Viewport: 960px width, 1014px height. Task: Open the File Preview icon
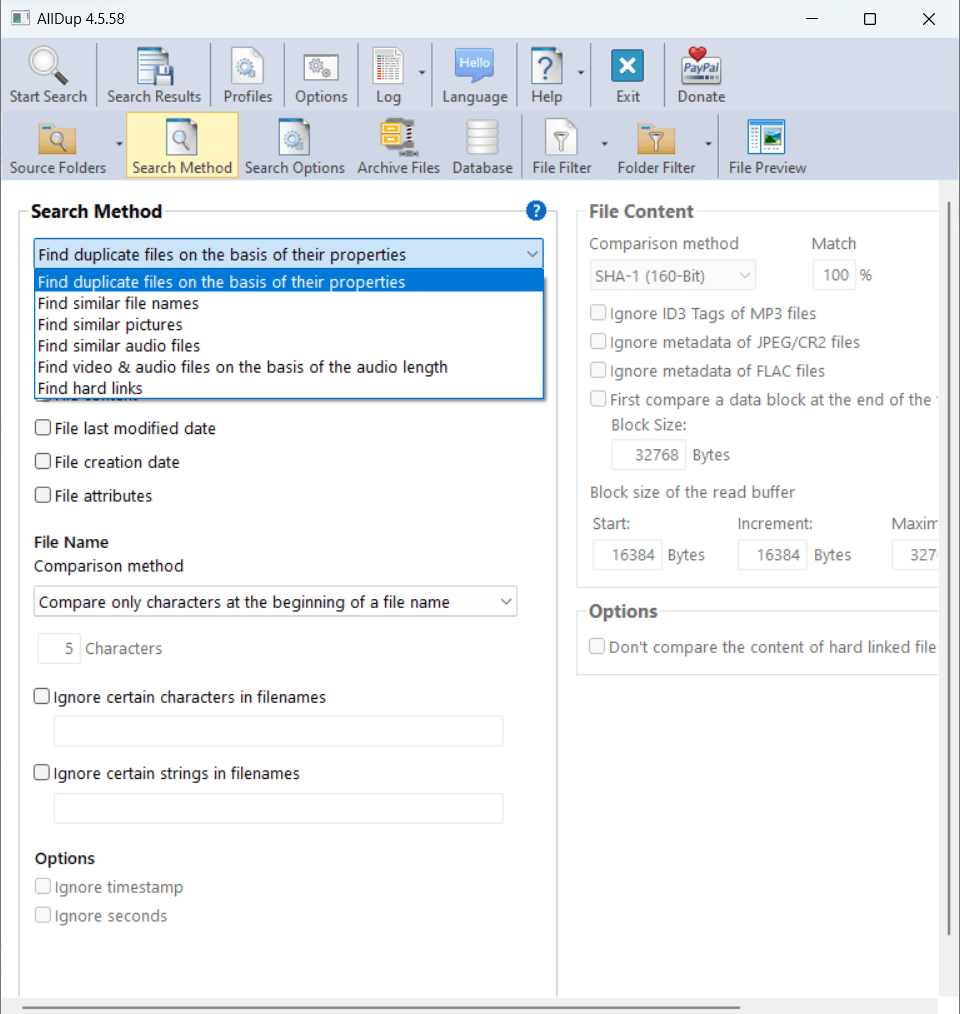[x=767, y=136]
